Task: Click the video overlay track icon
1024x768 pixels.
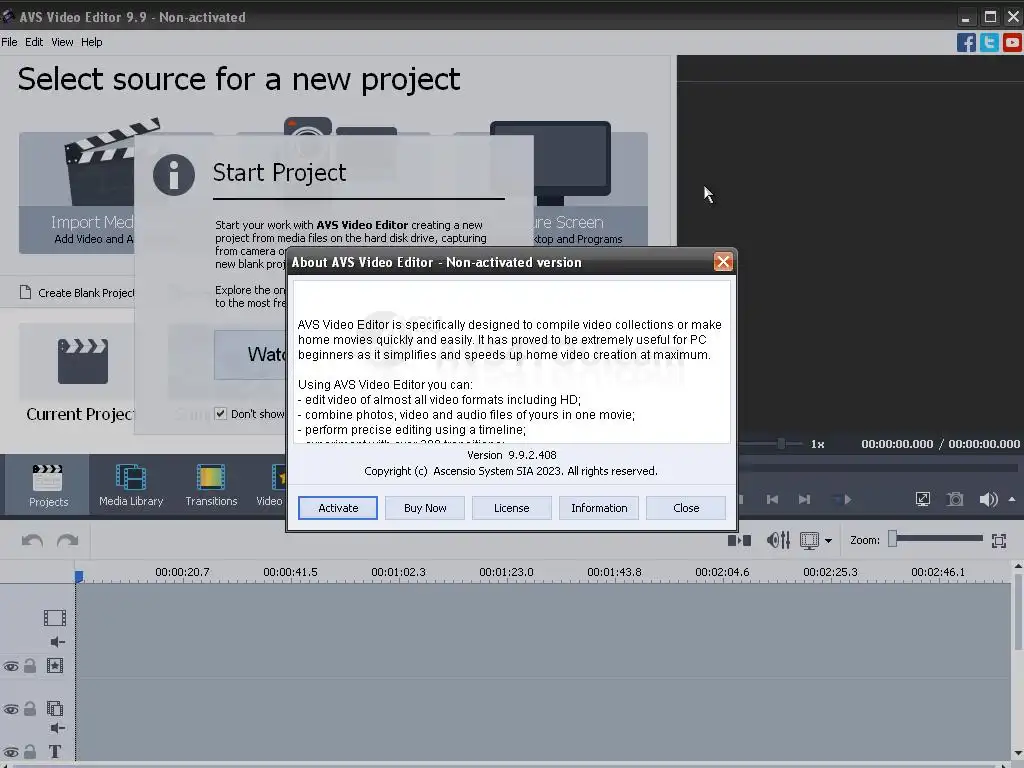Action: (55, 709)
